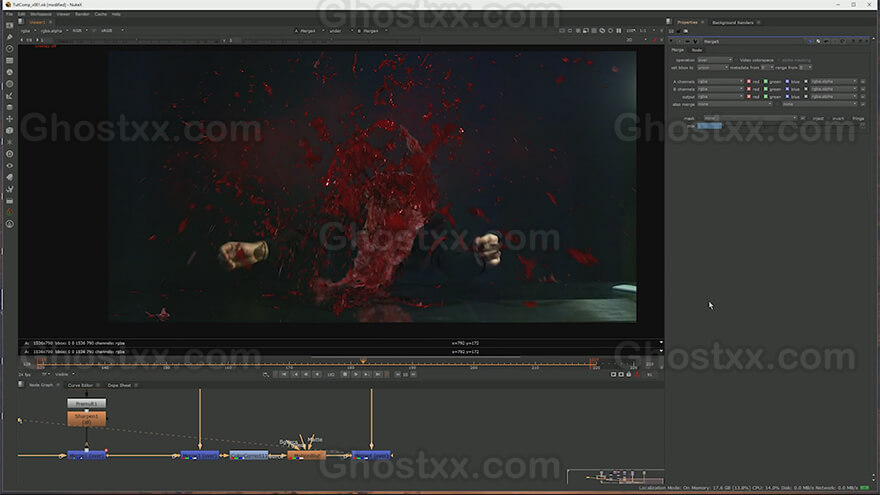This screenshot has width=880, height=495.
Task: Open the viewer channel set dropdown rgba
Action: pos(28,31)
